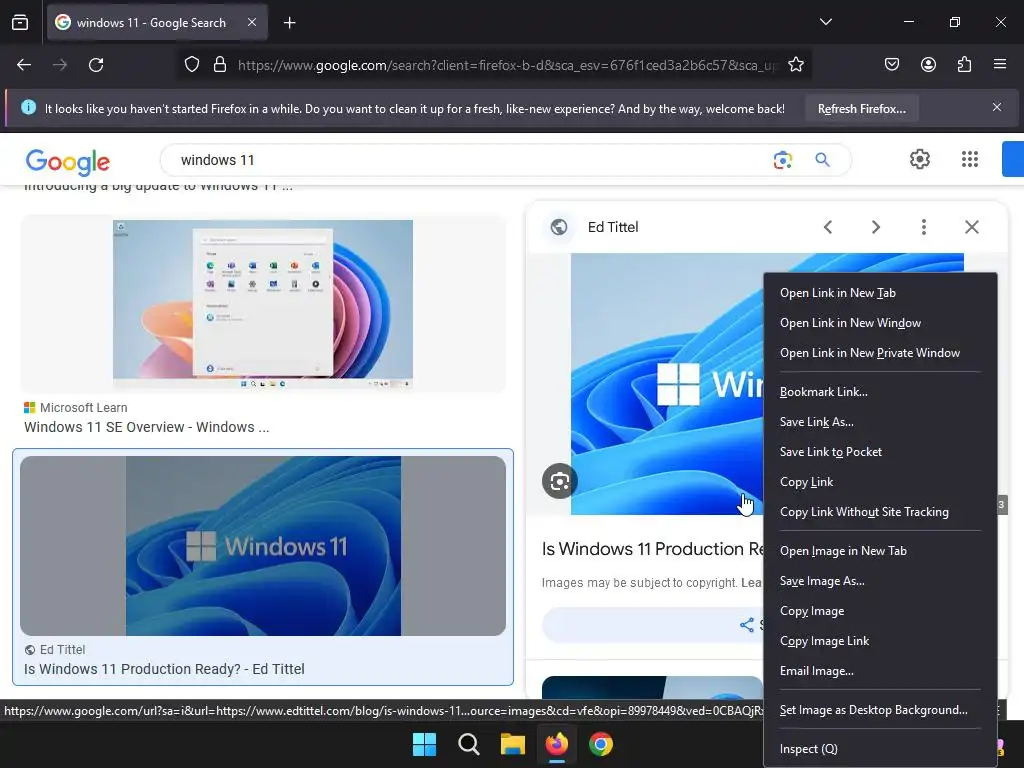Choose Save Image As

880,581
